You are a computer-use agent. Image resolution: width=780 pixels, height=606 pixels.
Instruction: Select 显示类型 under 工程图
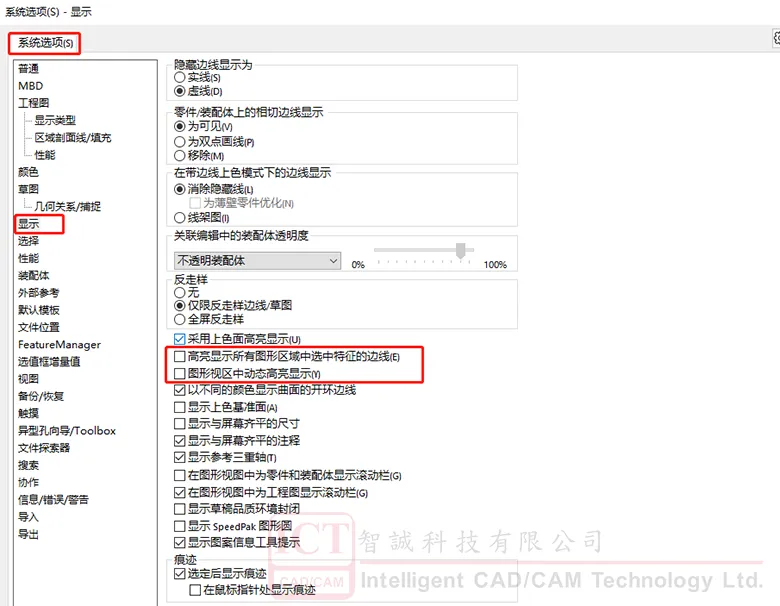pos(55,120)
